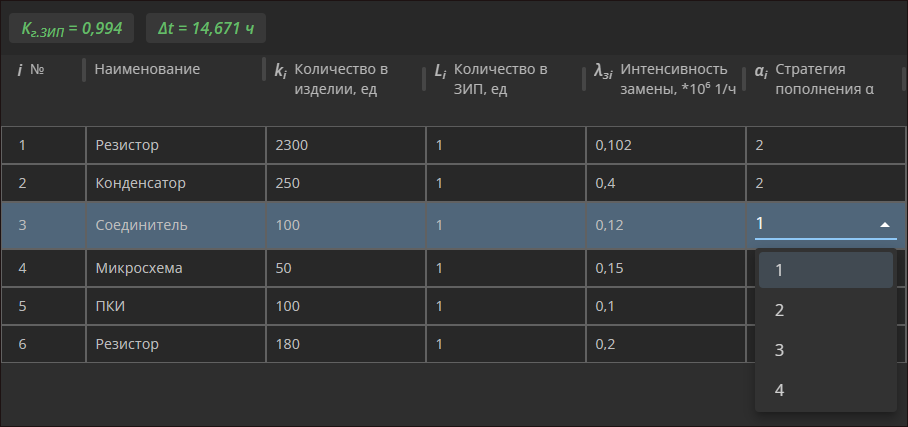Click ЗИП quantity 1 in Конденсатор row

click(x=506, y=183)
